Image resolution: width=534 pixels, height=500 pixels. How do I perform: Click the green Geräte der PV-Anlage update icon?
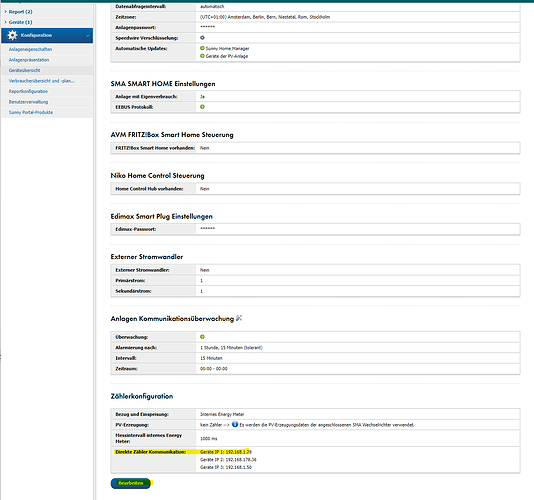[202, 56]
